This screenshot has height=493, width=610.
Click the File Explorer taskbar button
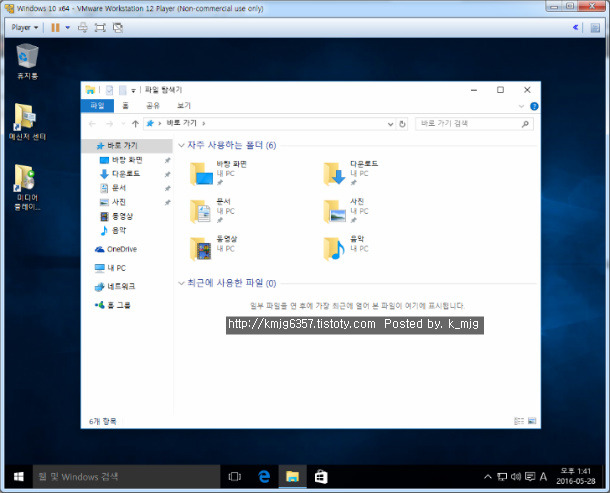click(x=293, y=477)
